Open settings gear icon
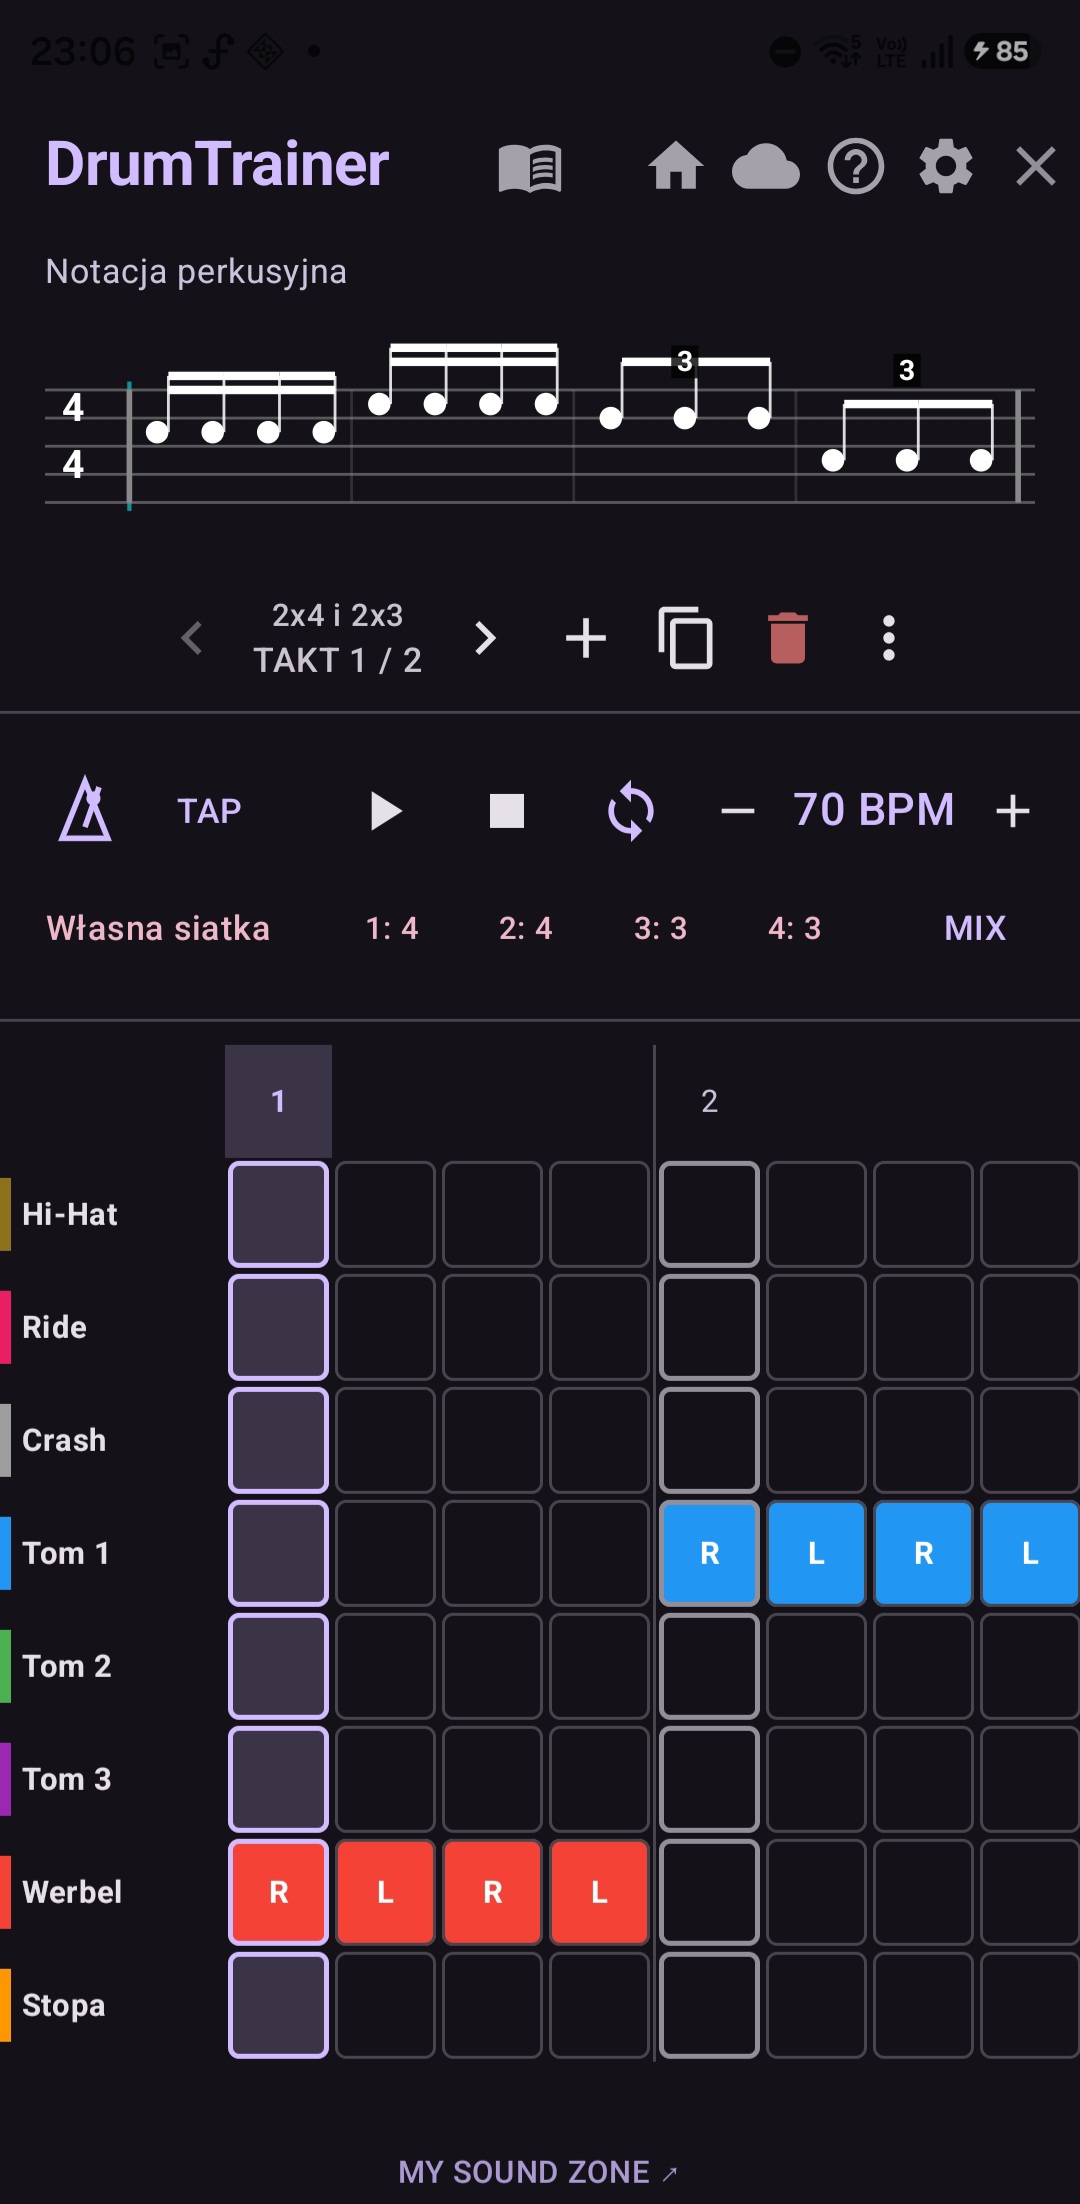 pyautogui.click(x=946, y=166)
